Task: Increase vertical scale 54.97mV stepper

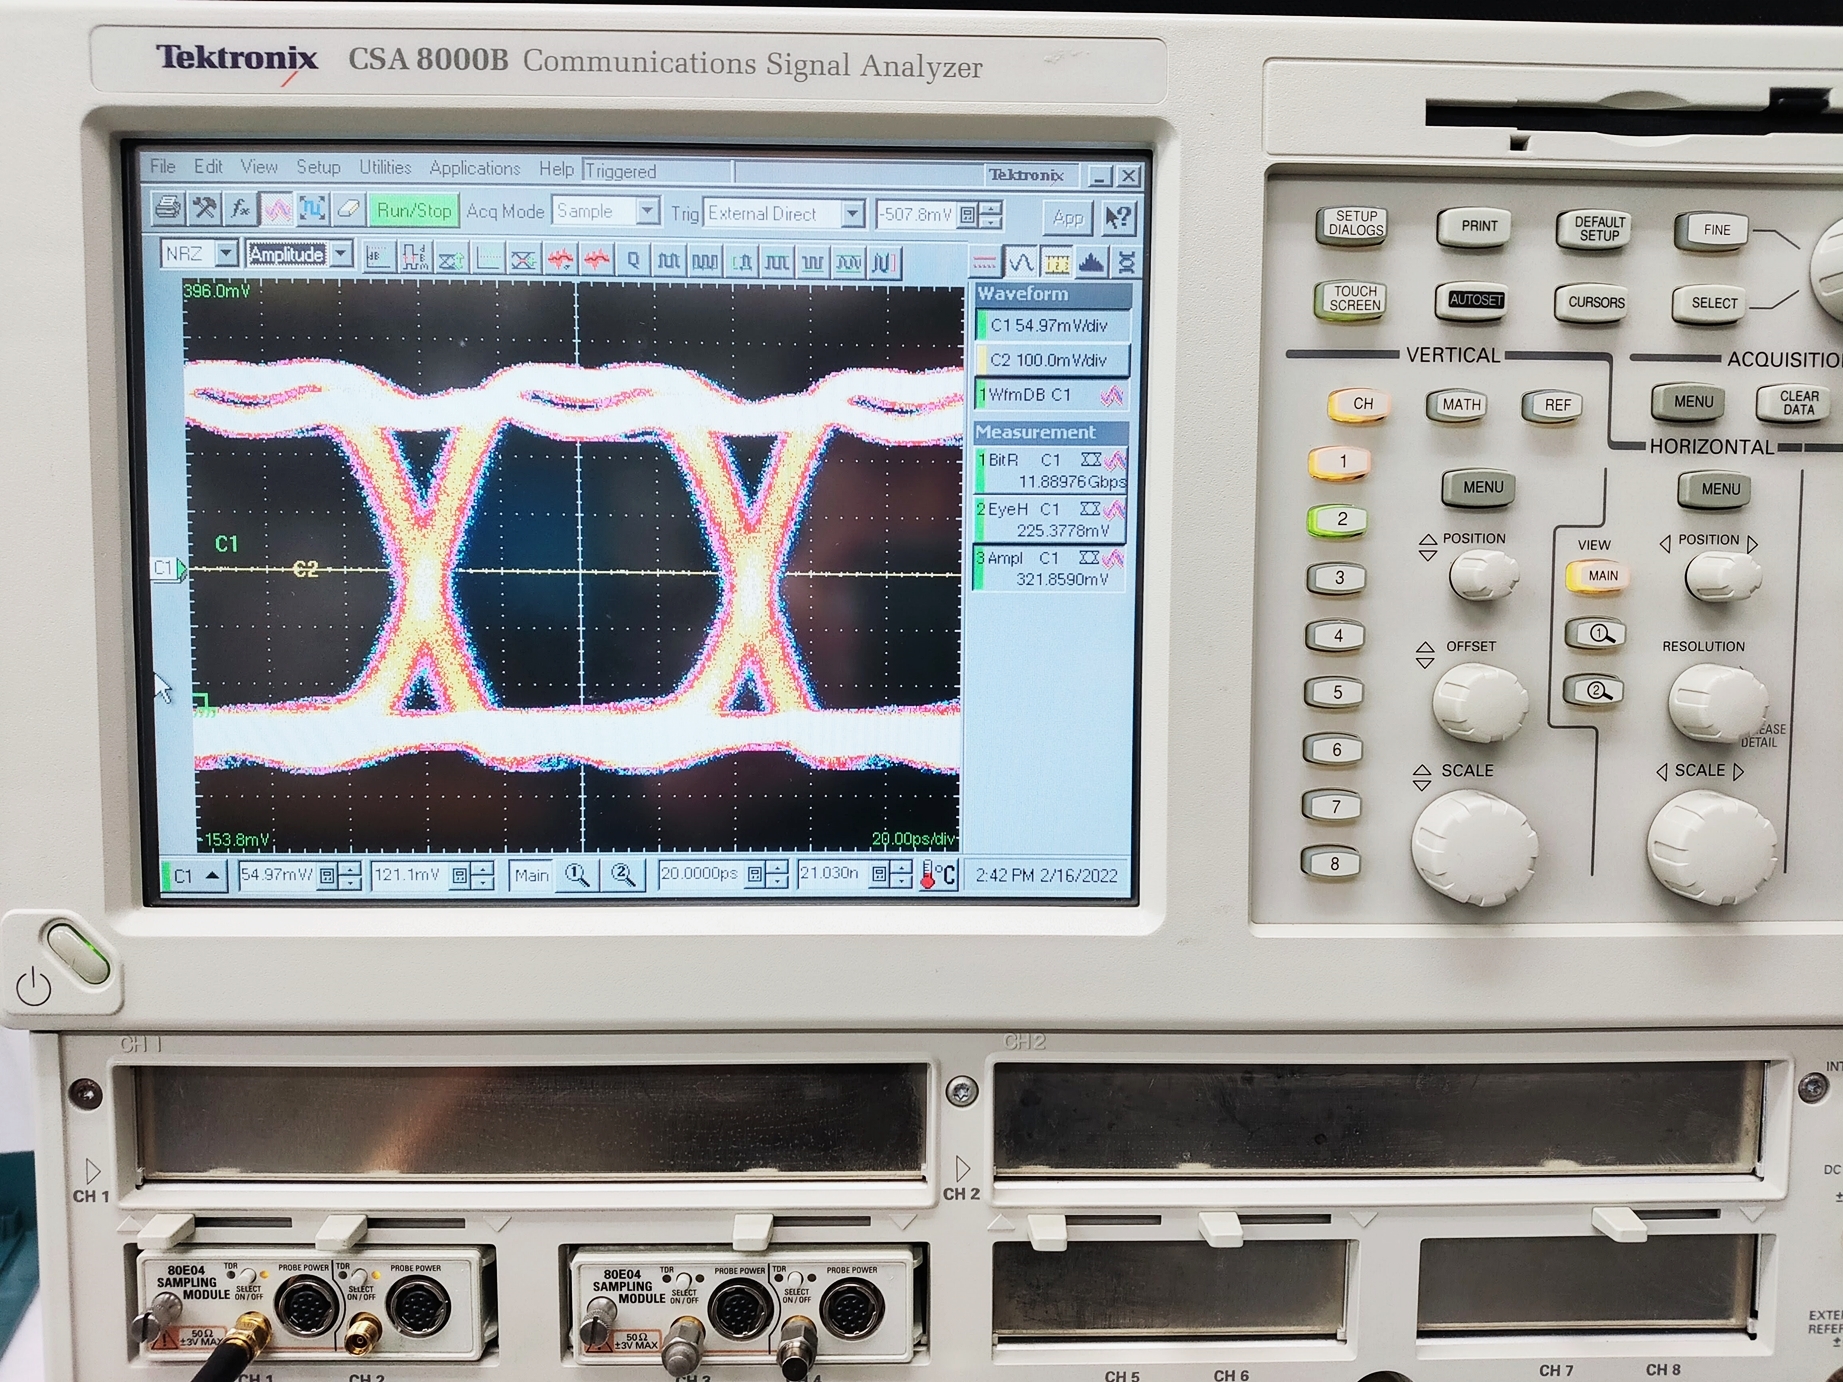Action: pyautogui.click(x=350, y=869)
